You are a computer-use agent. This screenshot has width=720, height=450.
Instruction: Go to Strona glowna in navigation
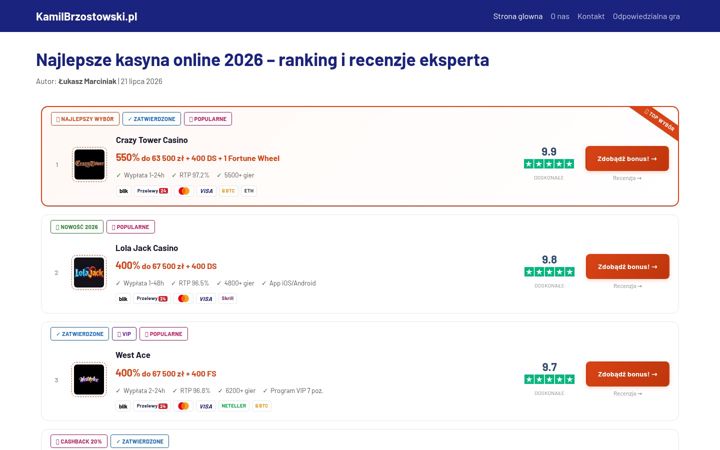click(x=518, y=17)
